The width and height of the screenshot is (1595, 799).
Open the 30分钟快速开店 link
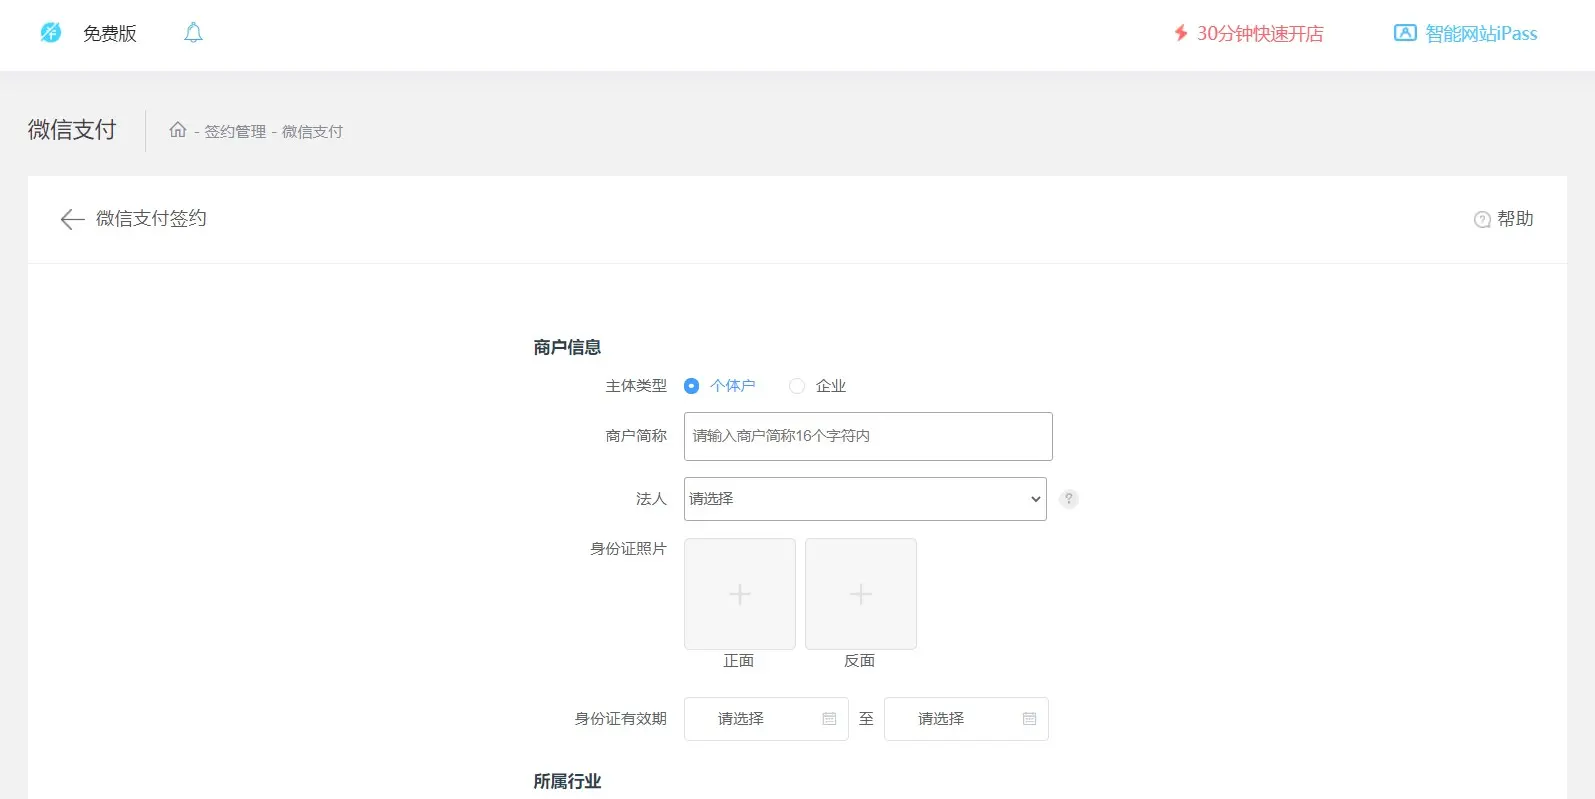coord(1259,34)
